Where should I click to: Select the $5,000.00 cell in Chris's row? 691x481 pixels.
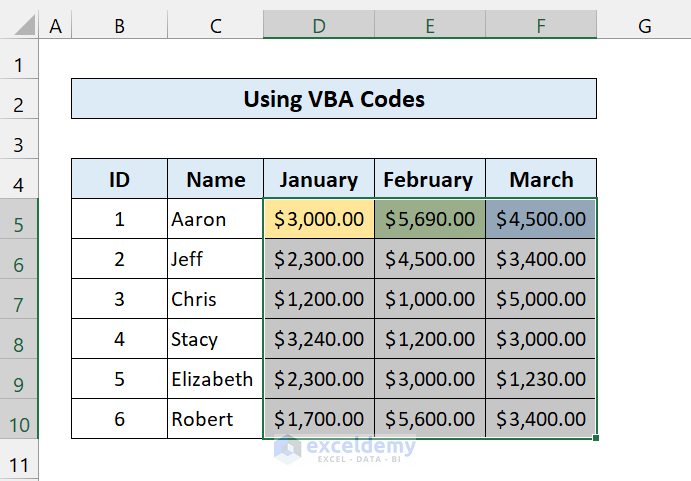point(541,299)
